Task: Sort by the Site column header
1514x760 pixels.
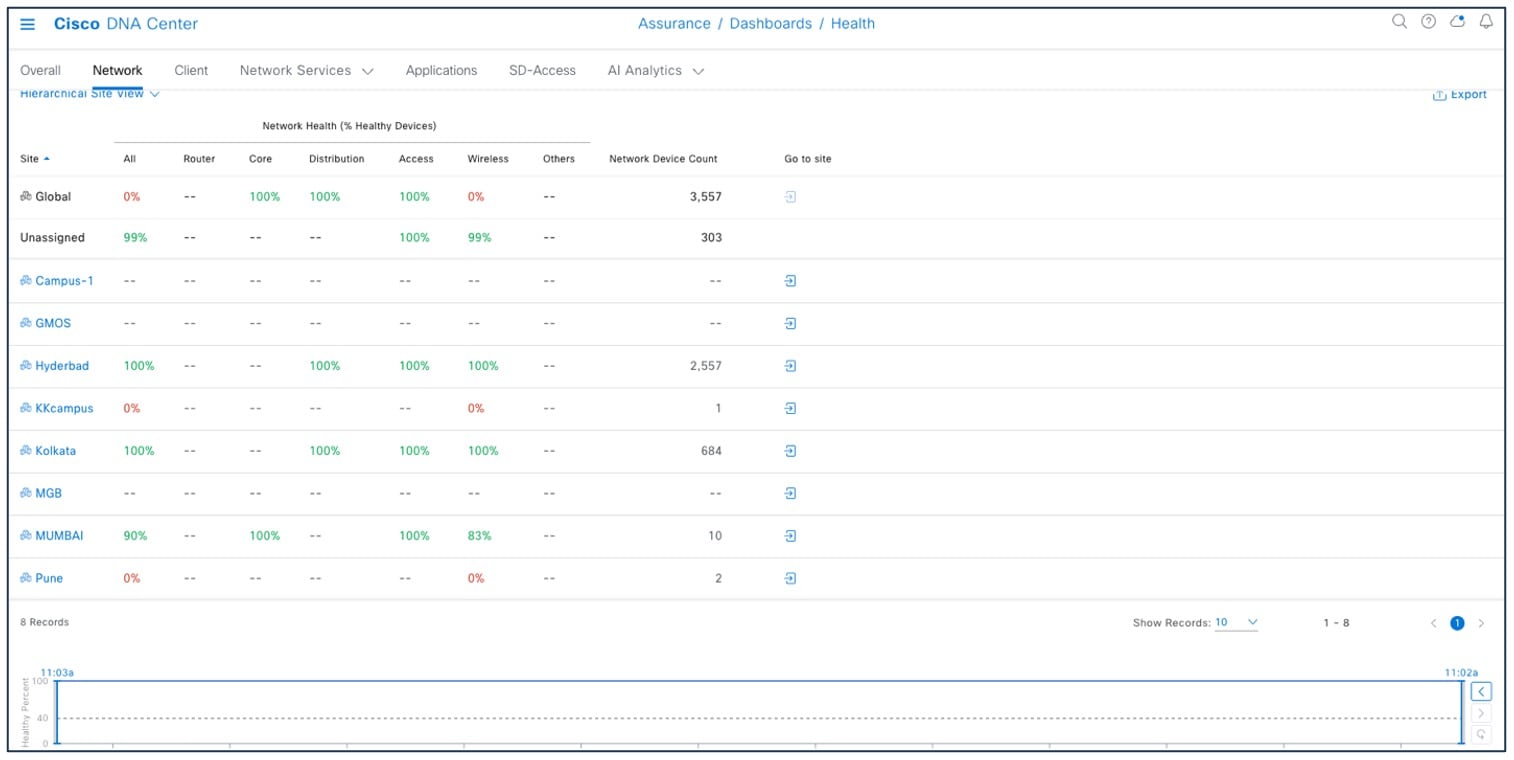Action: click(35, 159)
